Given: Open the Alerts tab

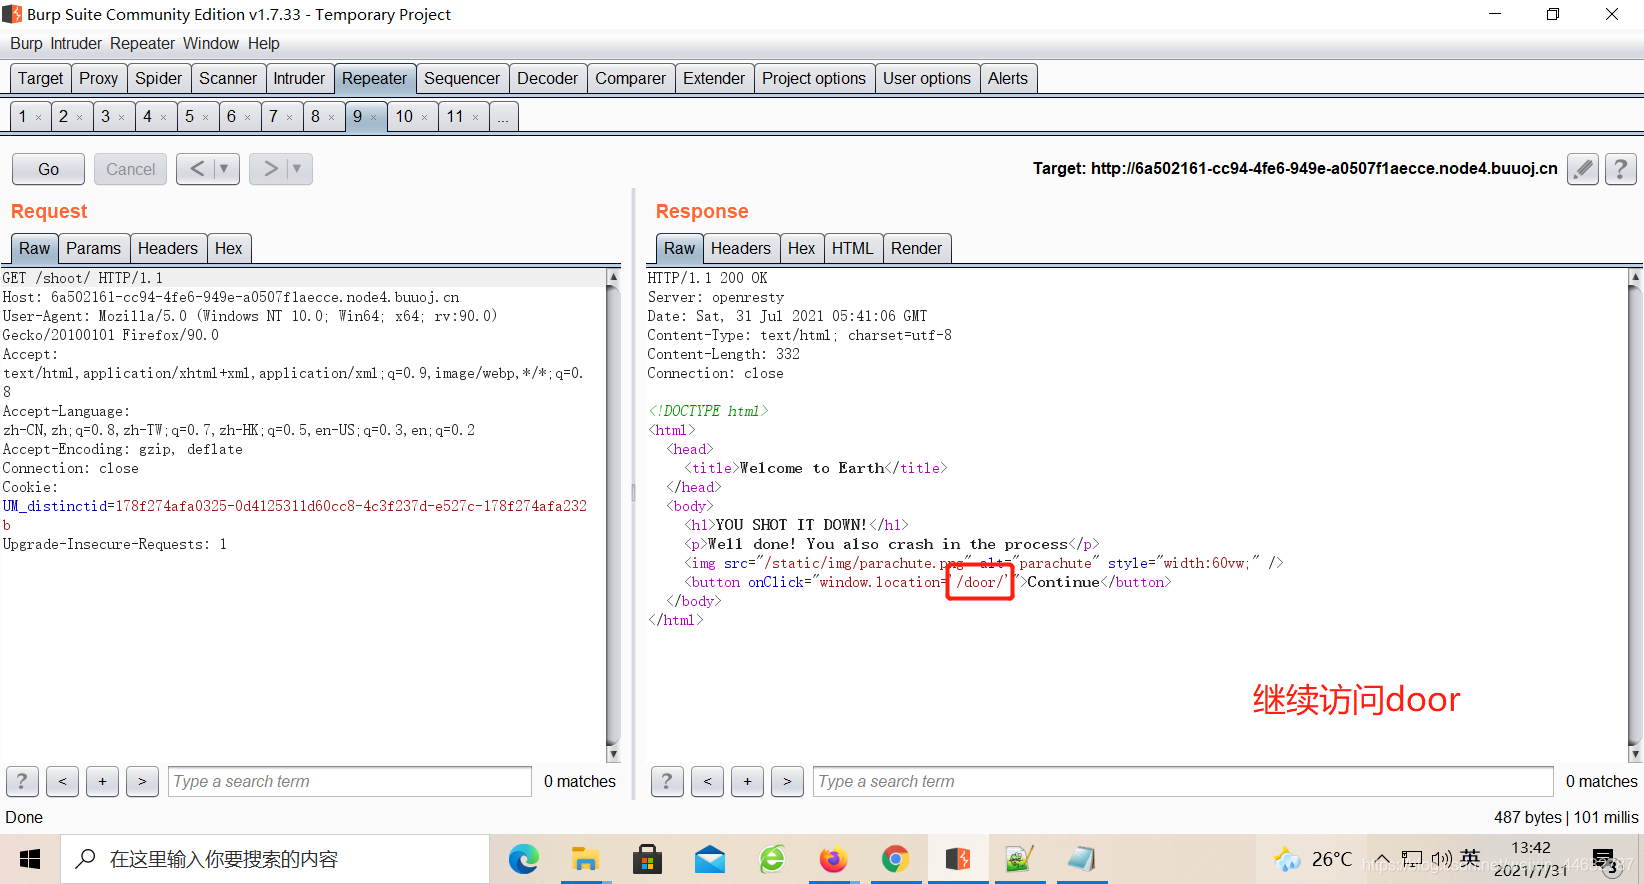Looking at the screenshot, I should (x=1007, y=78).
